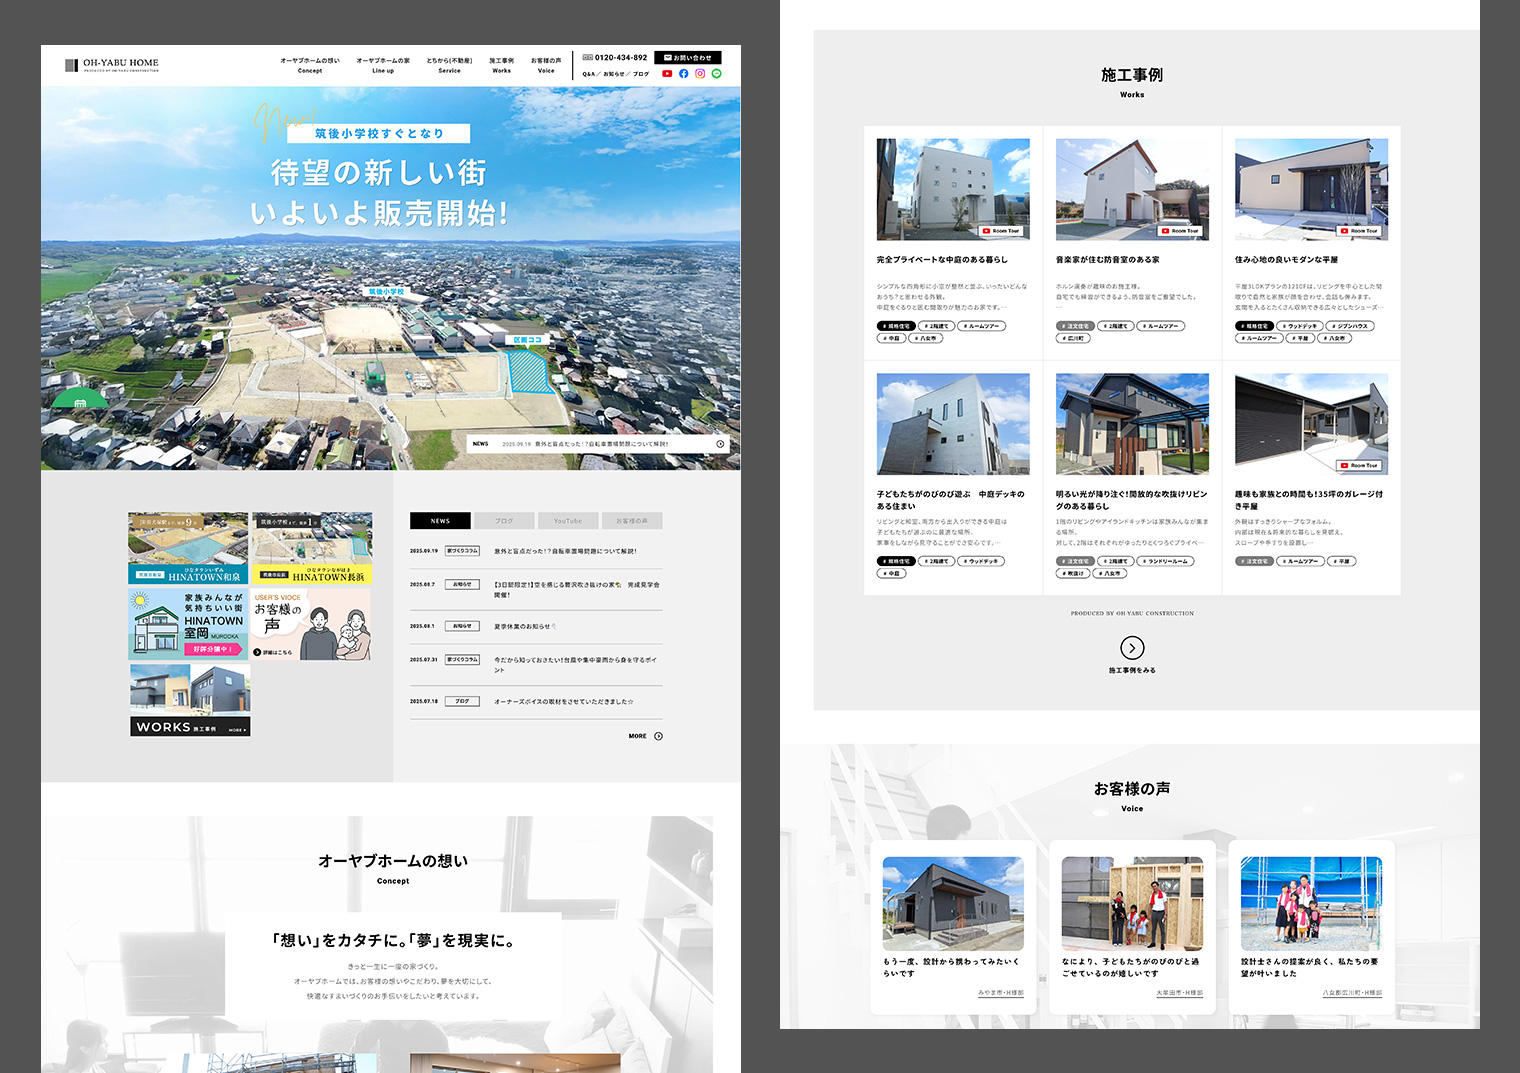Switch to the ブログ tab in the news panel
This screenshot has height=1073, width=1520.
click(x=504, y=521)
